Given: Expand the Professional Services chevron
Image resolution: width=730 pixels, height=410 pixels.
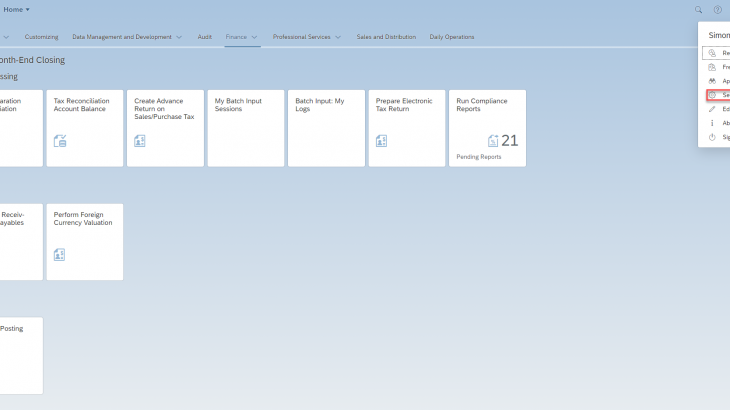Looking at the screenshot, I should (338, 37).
